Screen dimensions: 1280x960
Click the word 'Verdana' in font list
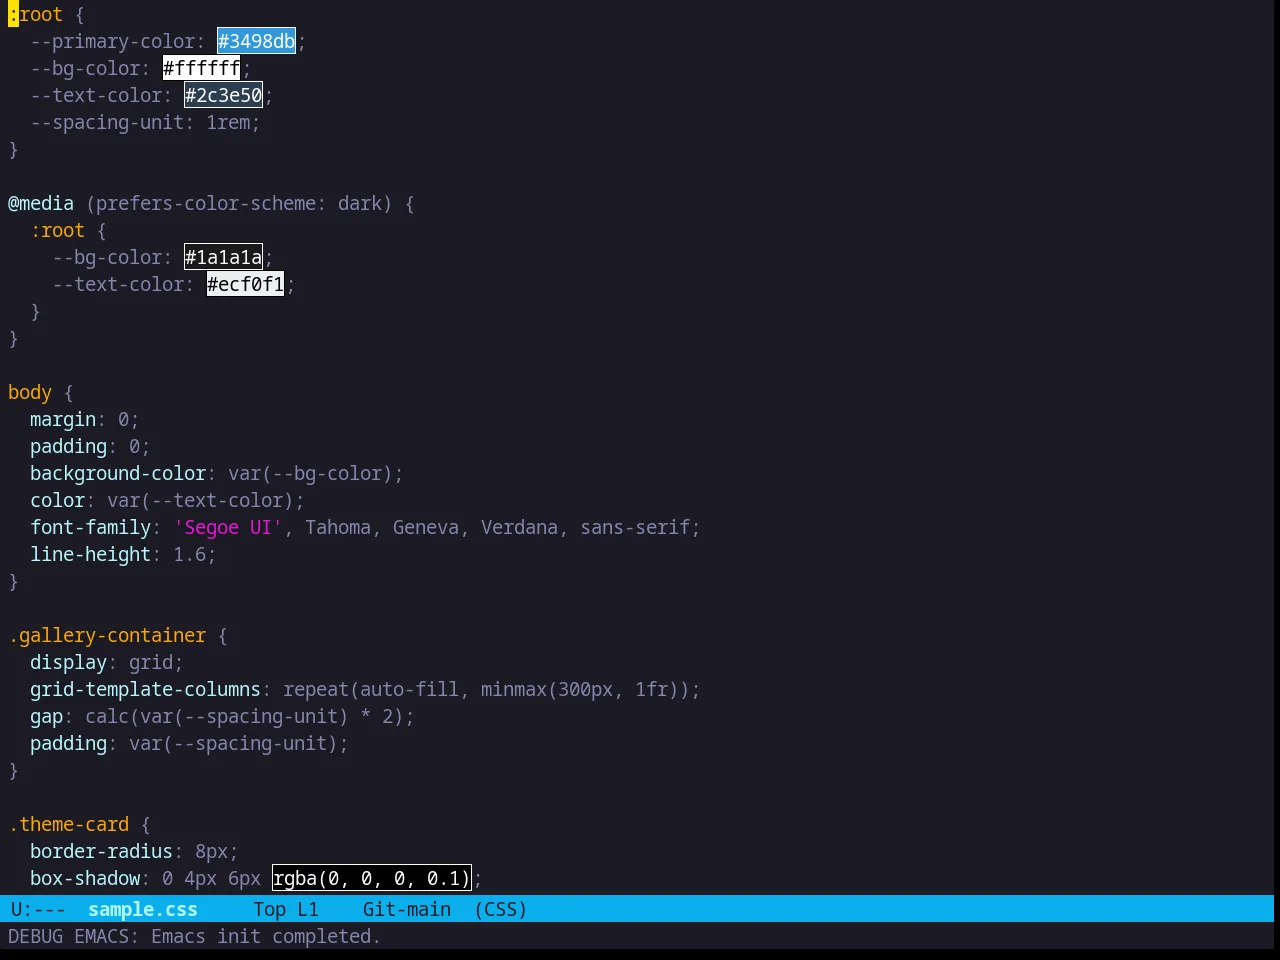(x=519, y=527)
